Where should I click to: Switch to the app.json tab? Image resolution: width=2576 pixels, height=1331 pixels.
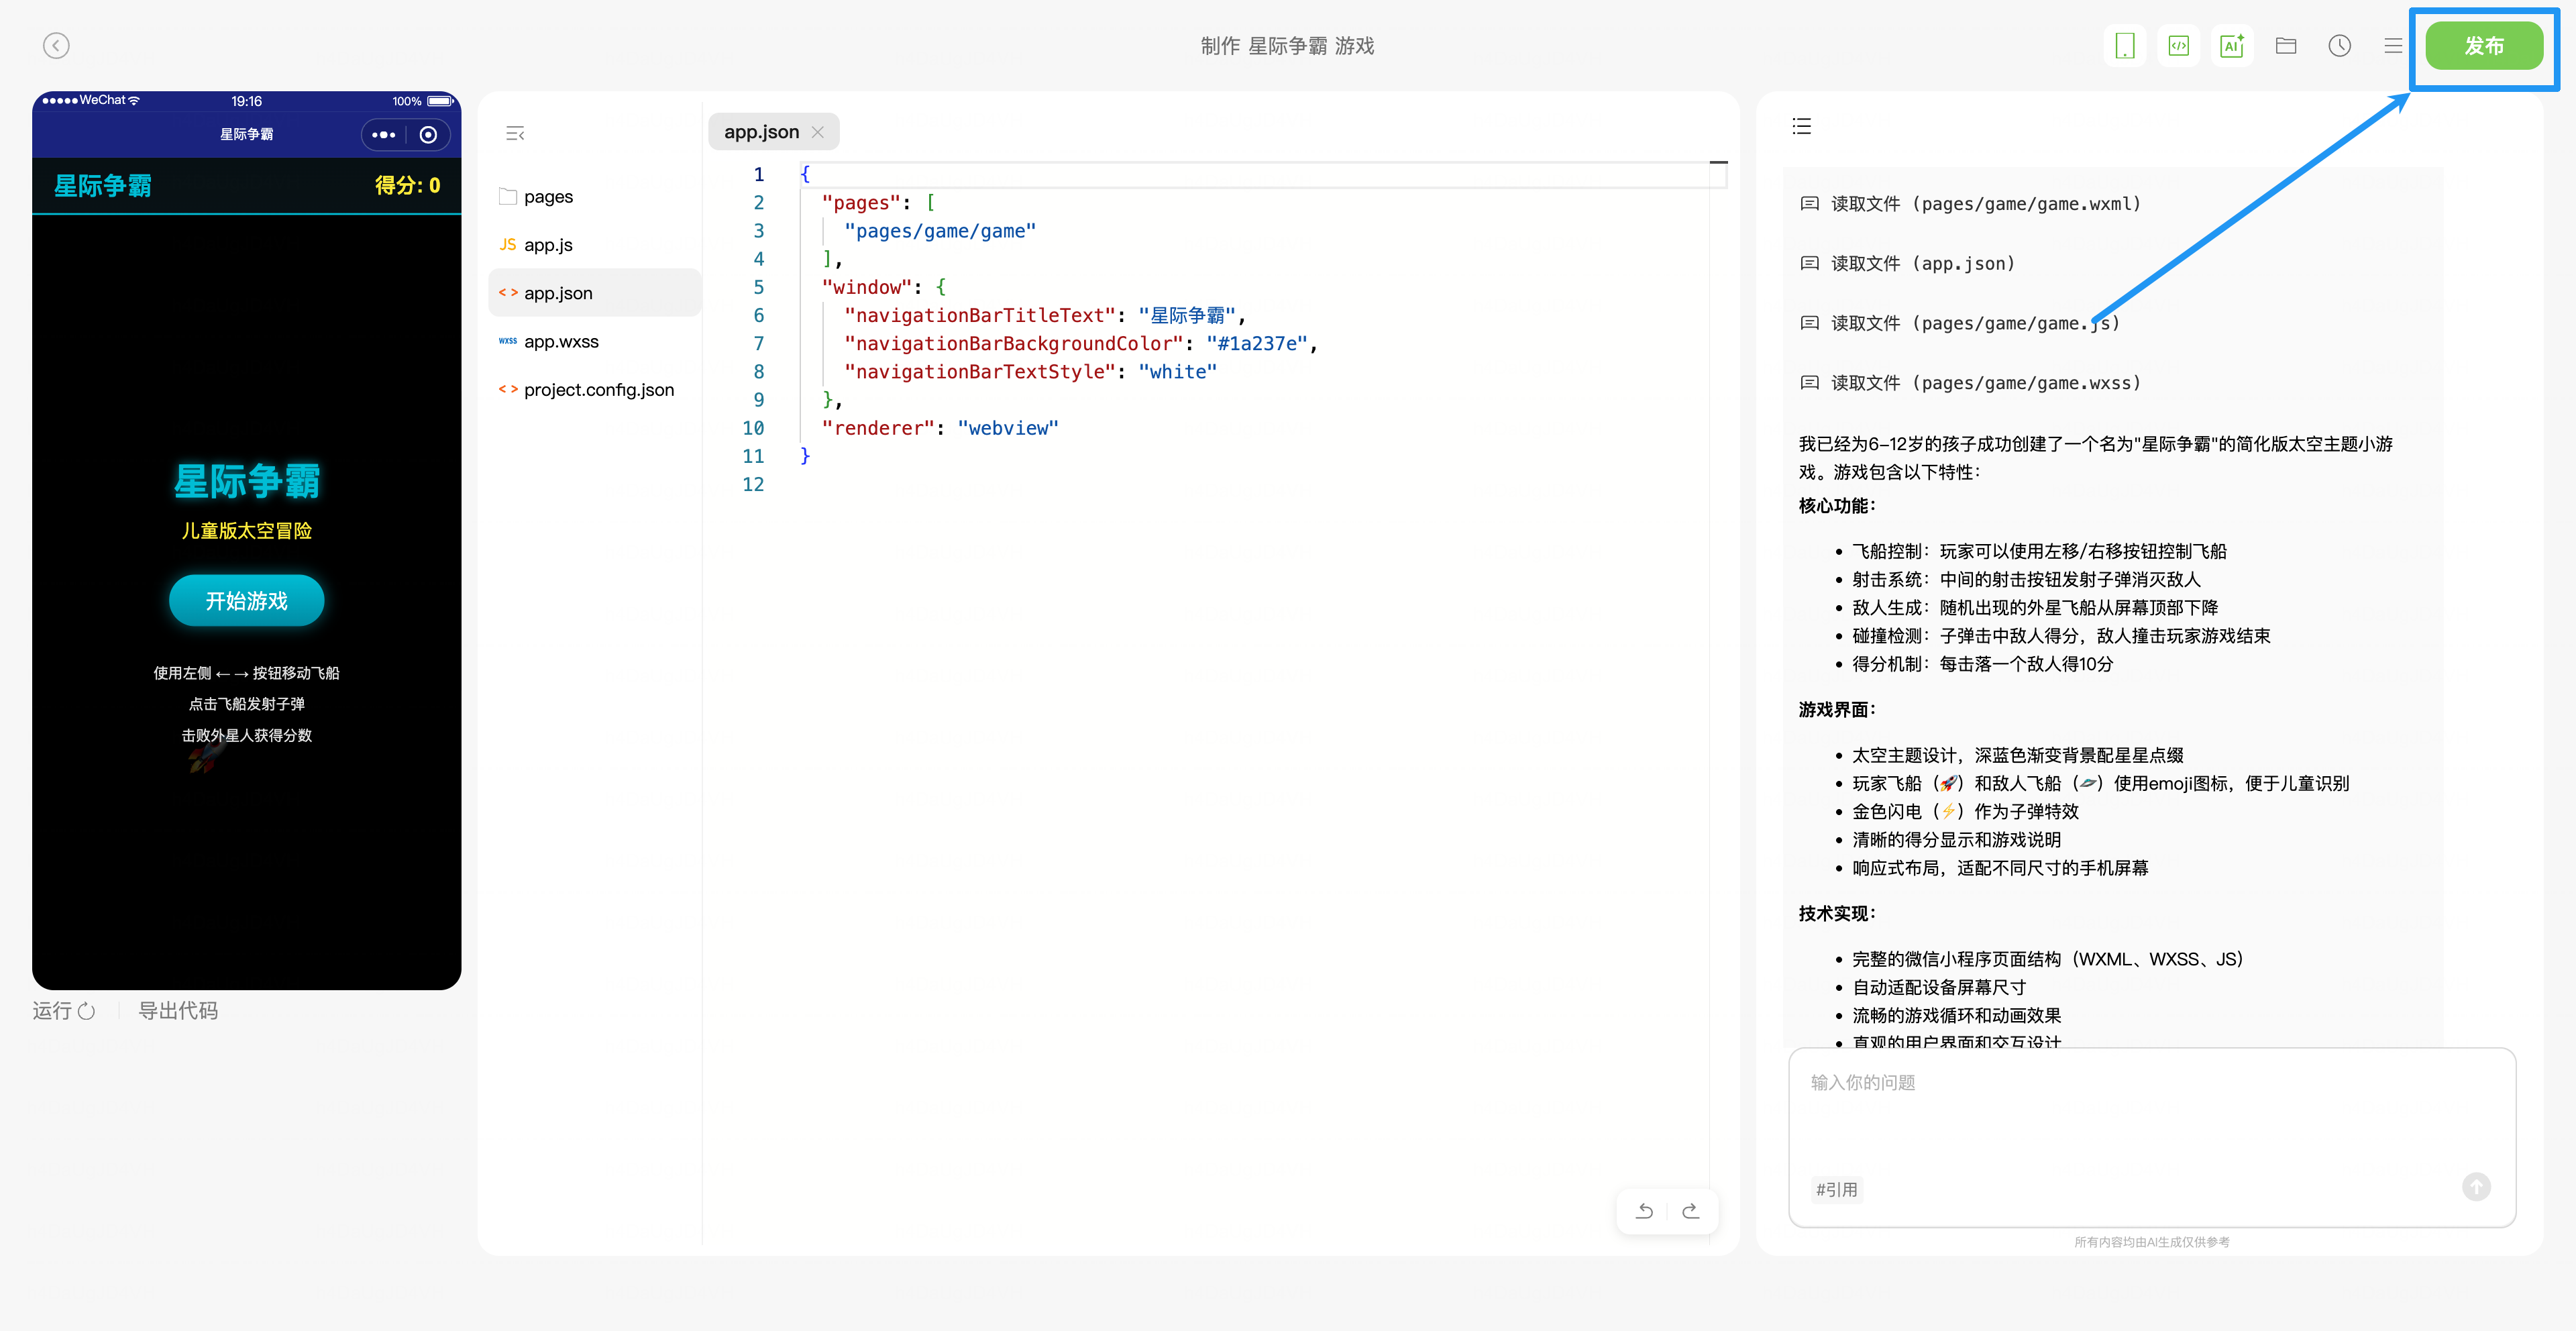pos(761,132)
